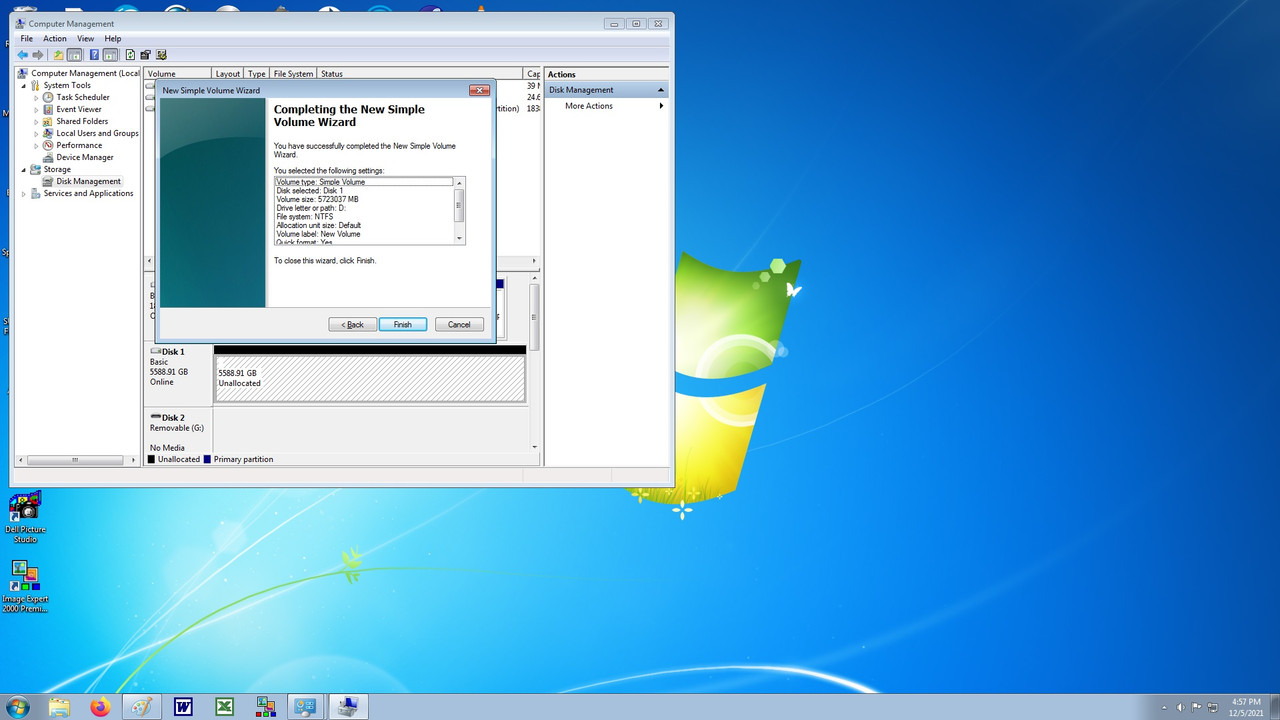This screenshot has height=720, width=1280.
Task: Toggle the Show/Hide Console Tree toolbar icon
Action: (74, 55)
